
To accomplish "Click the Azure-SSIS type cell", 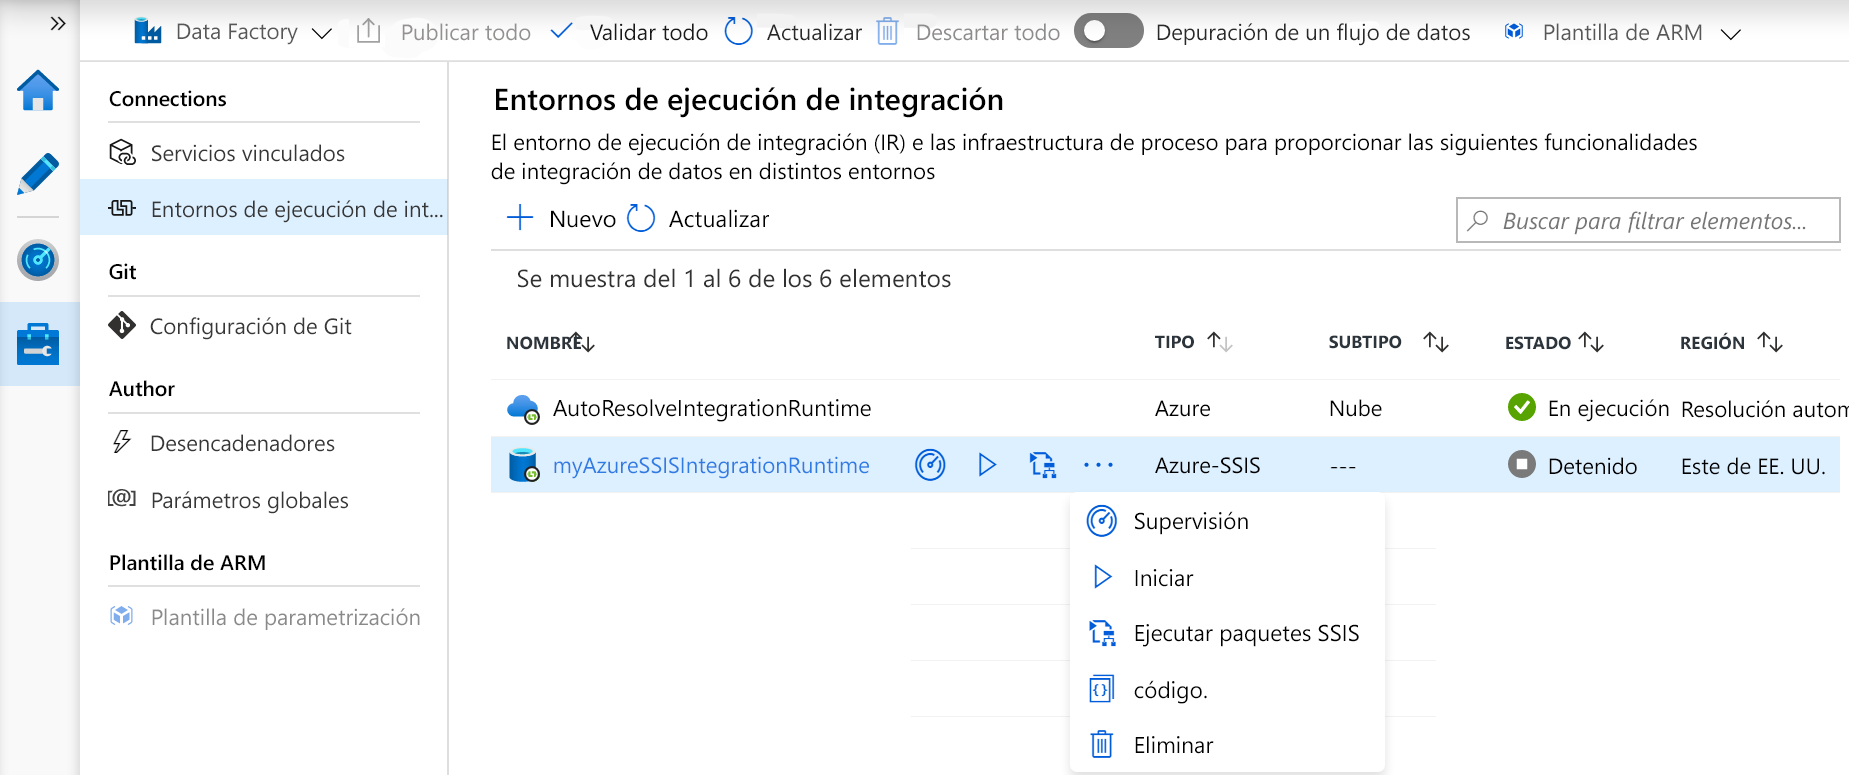I will [1207, 465].
